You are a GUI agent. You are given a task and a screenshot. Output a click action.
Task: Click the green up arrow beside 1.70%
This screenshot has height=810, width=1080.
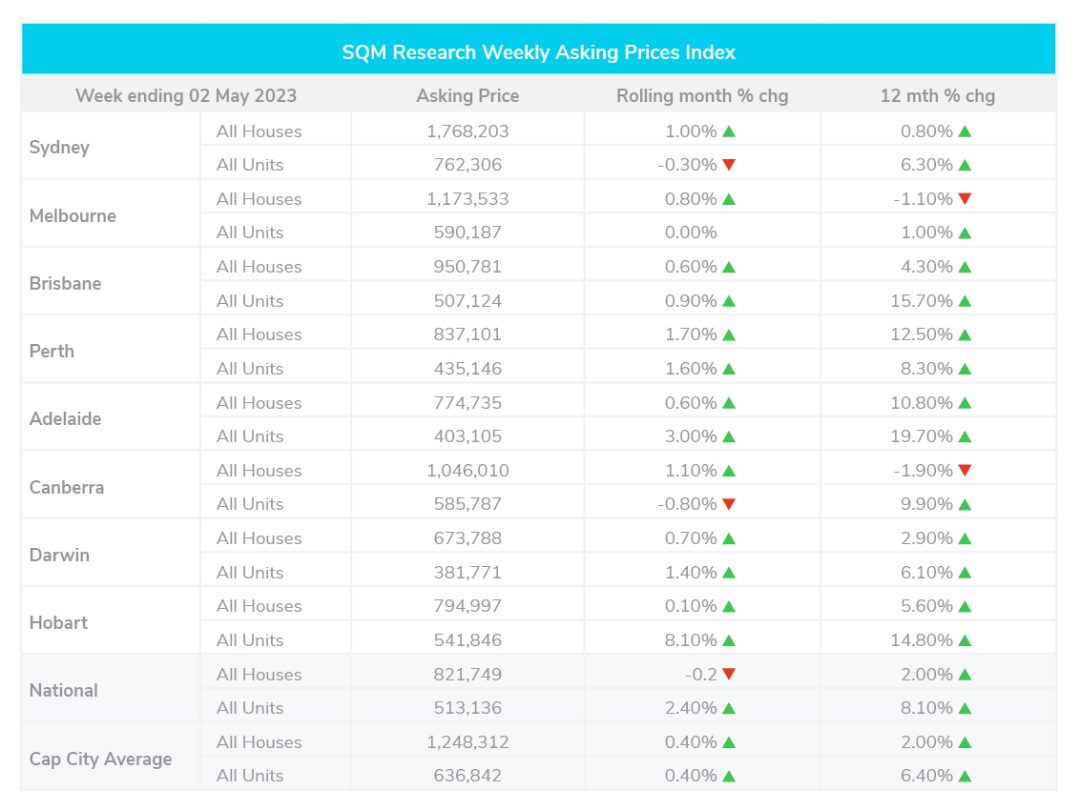729,335
